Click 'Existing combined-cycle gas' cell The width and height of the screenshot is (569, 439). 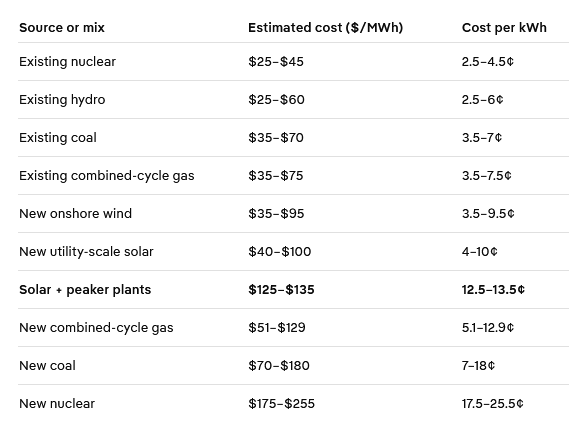(x=107, y=176)
